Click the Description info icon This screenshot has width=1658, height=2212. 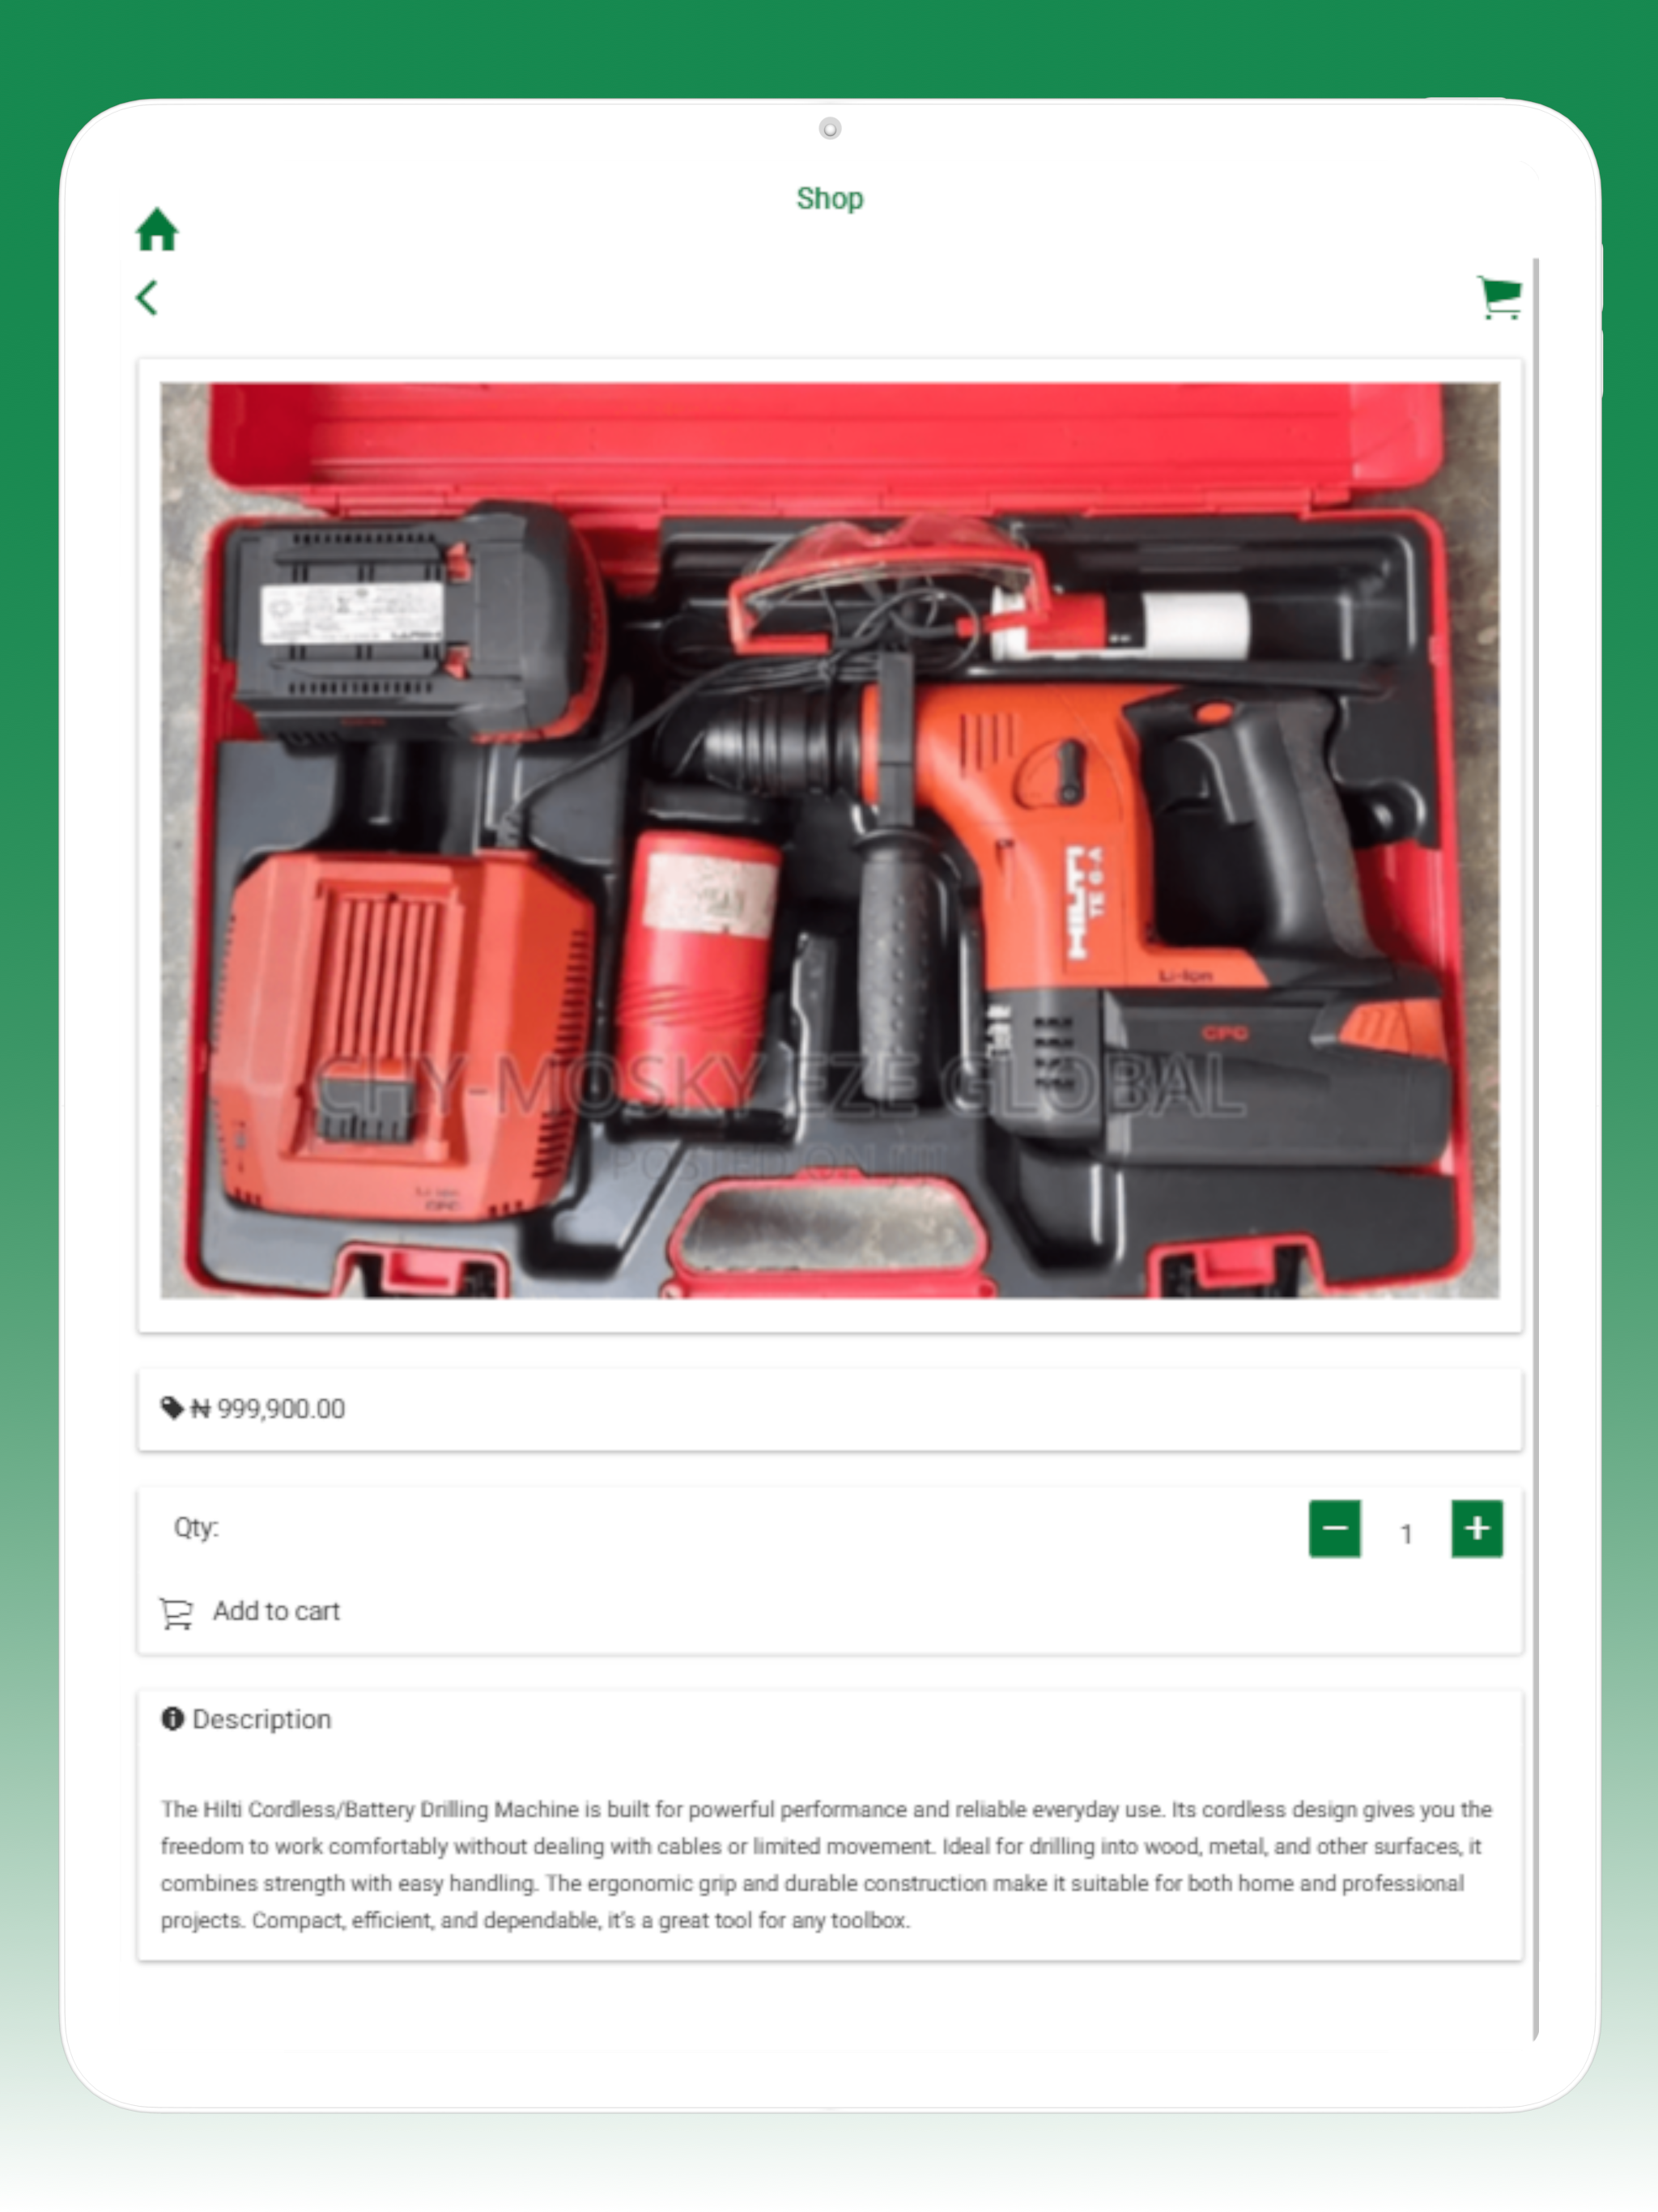[173, 1719]
